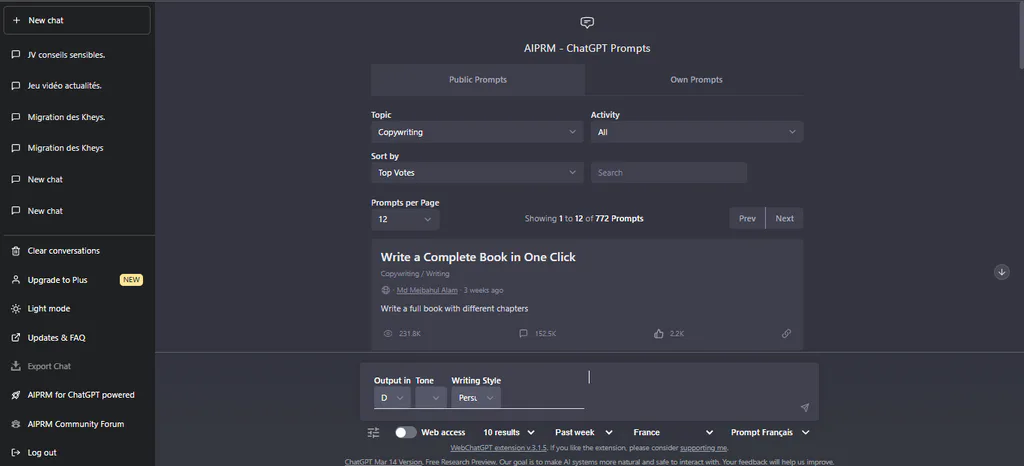Screen dimensions: 1024x466
Task: Open the Prompt Français dropdown
Action: tap(770, 432)
